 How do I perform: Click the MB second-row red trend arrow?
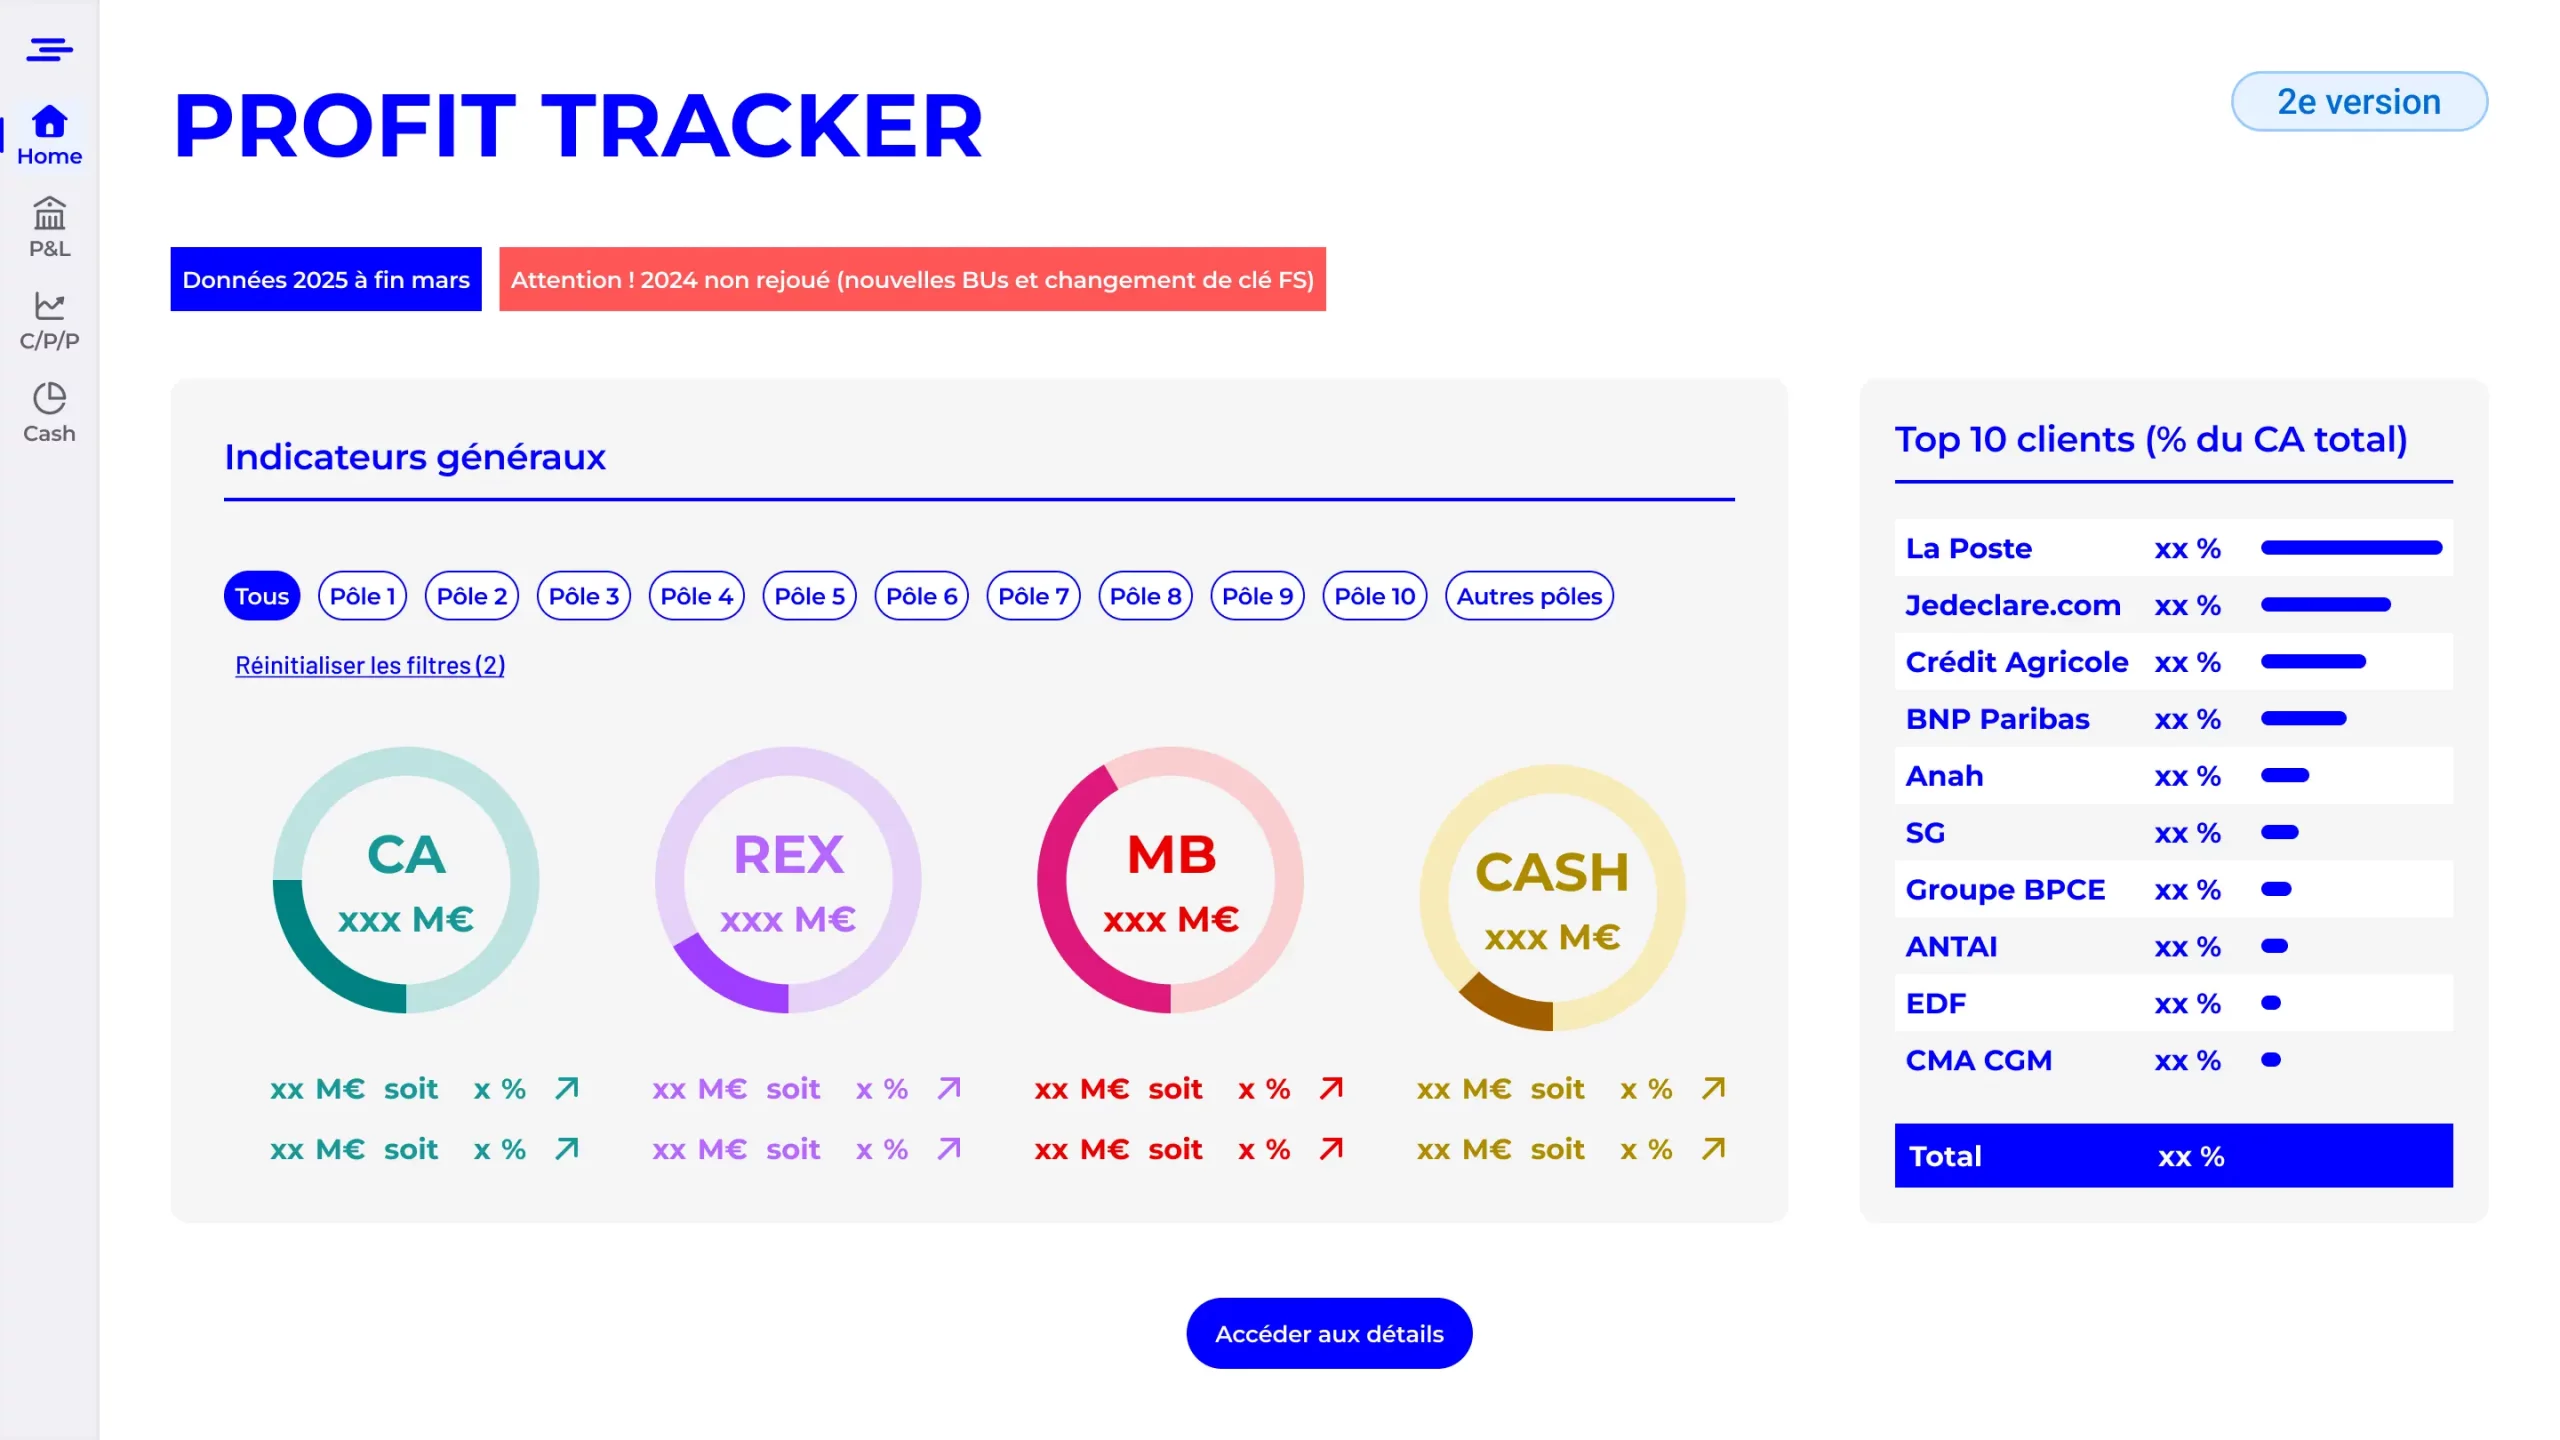click(1331, 1149)
